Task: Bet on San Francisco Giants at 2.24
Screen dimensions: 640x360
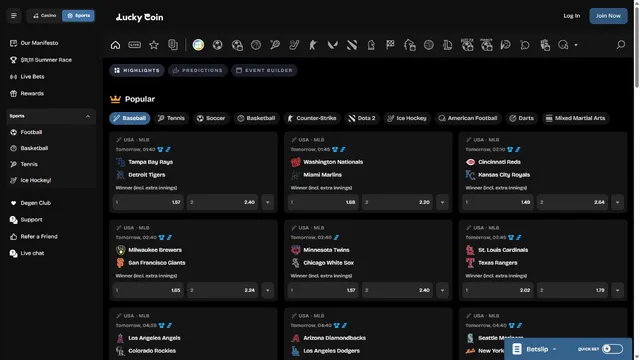Action: [x=222, y=290]
